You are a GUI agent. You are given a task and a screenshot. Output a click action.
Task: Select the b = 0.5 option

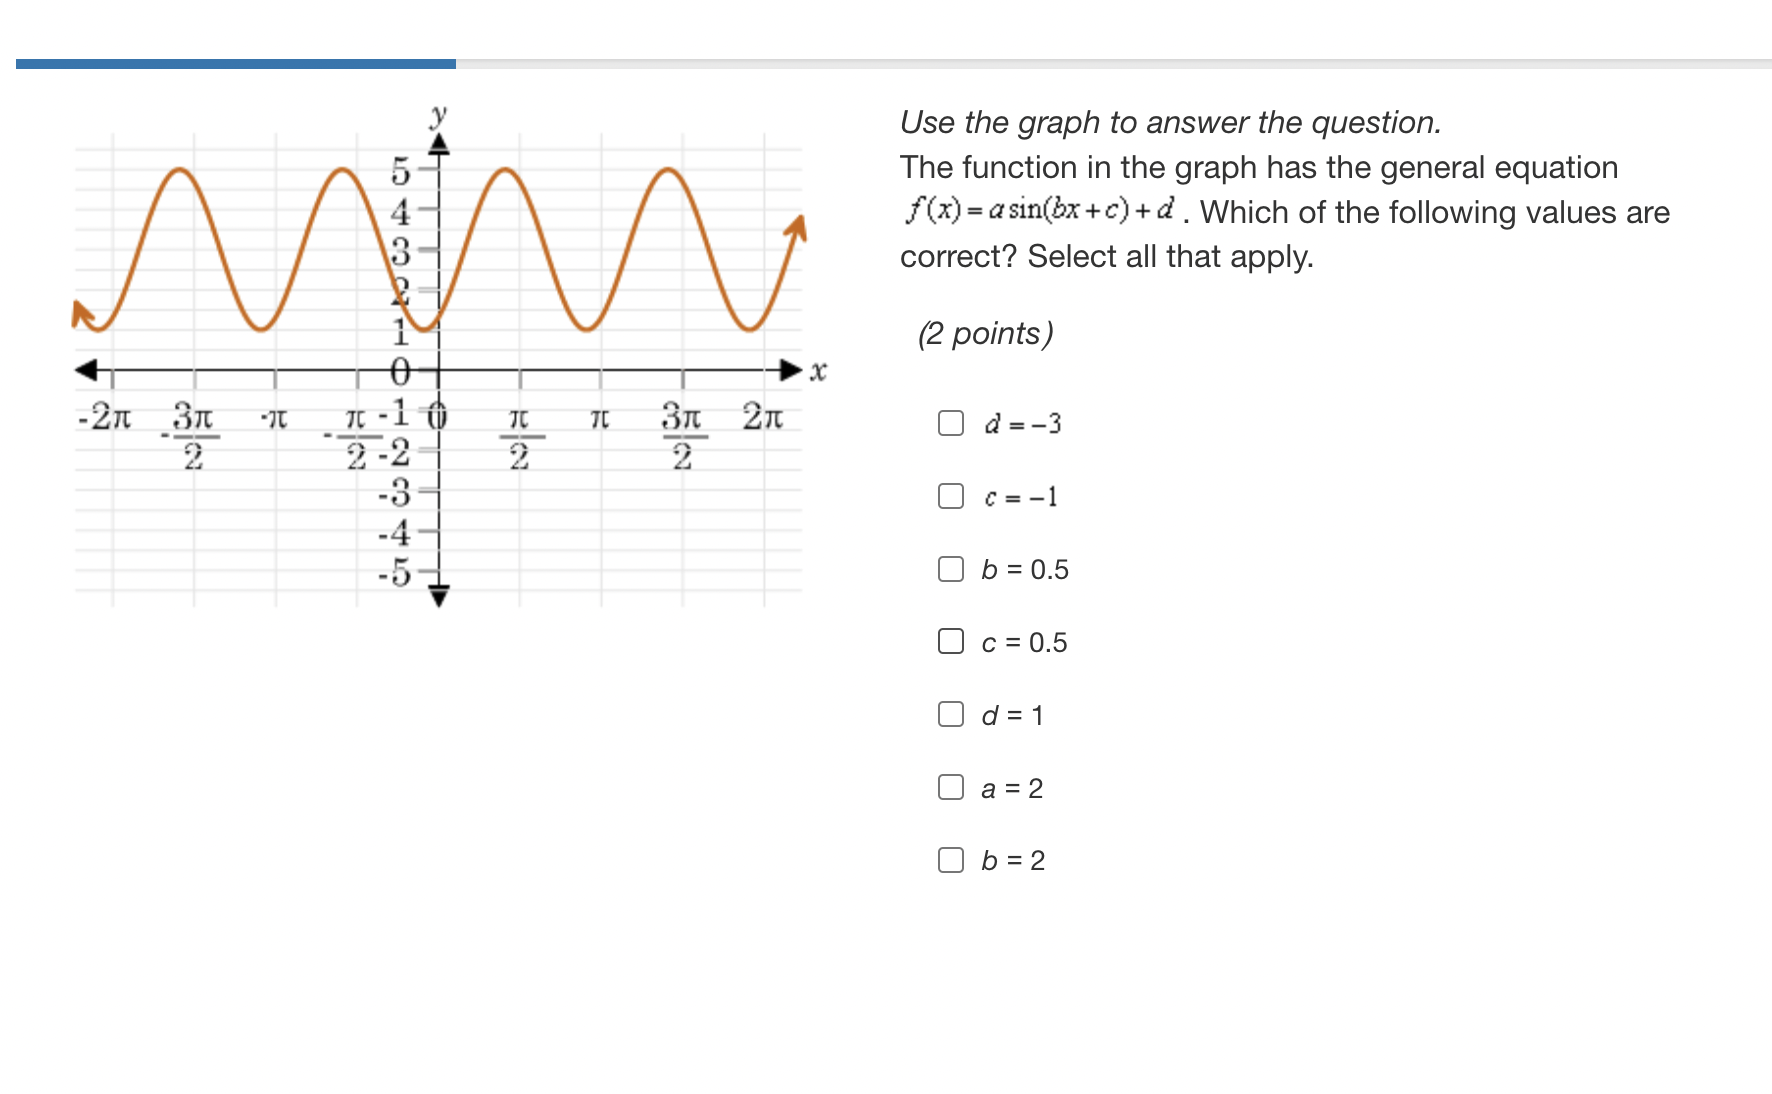click(950, 569)
